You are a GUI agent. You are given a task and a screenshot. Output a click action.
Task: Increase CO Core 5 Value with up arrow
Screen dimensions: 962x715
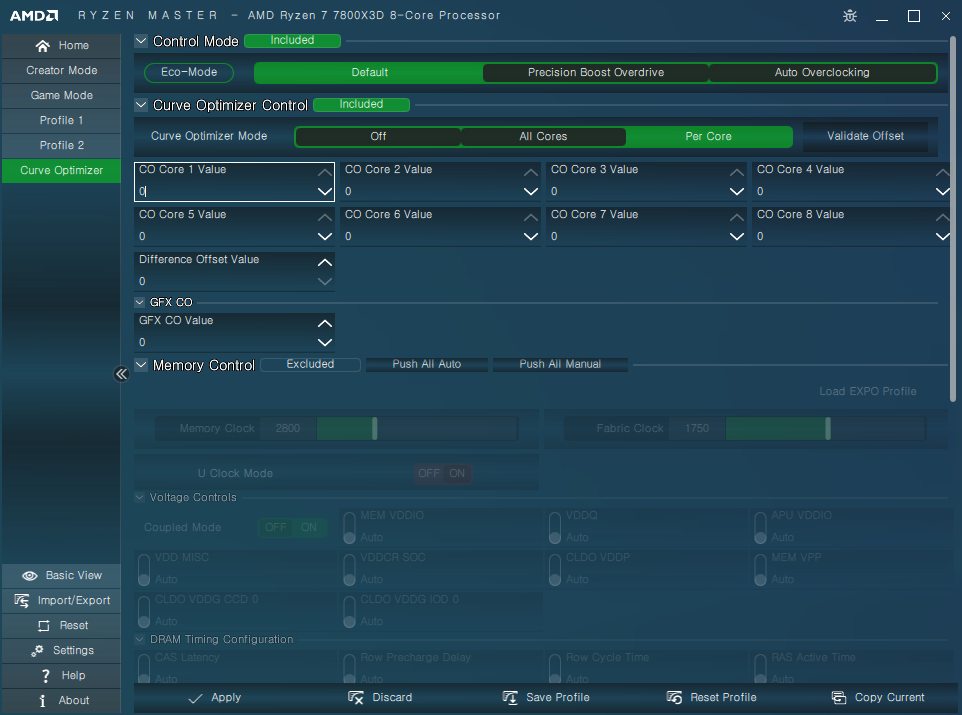coord(325,217)
